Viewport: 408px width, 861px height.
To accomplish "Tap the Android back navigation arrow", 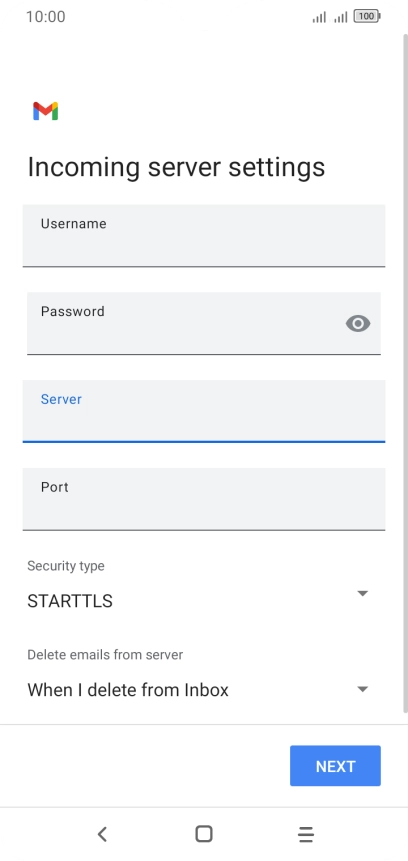I will click(x=102, y=834).
